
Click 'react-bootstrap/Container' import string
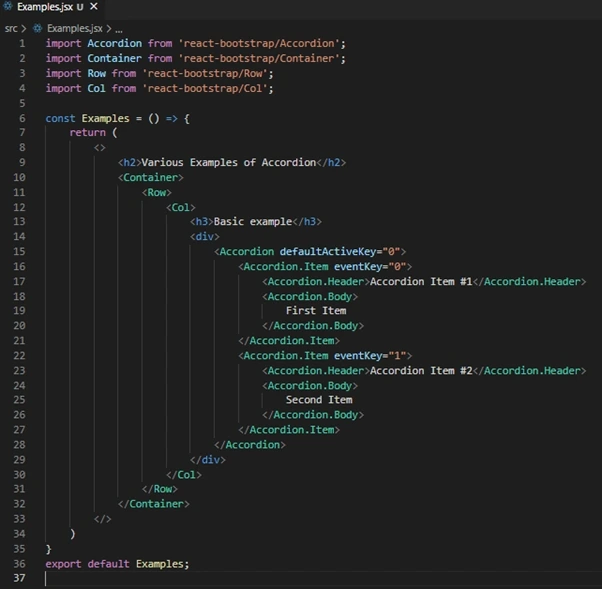(x=259, y=58)
